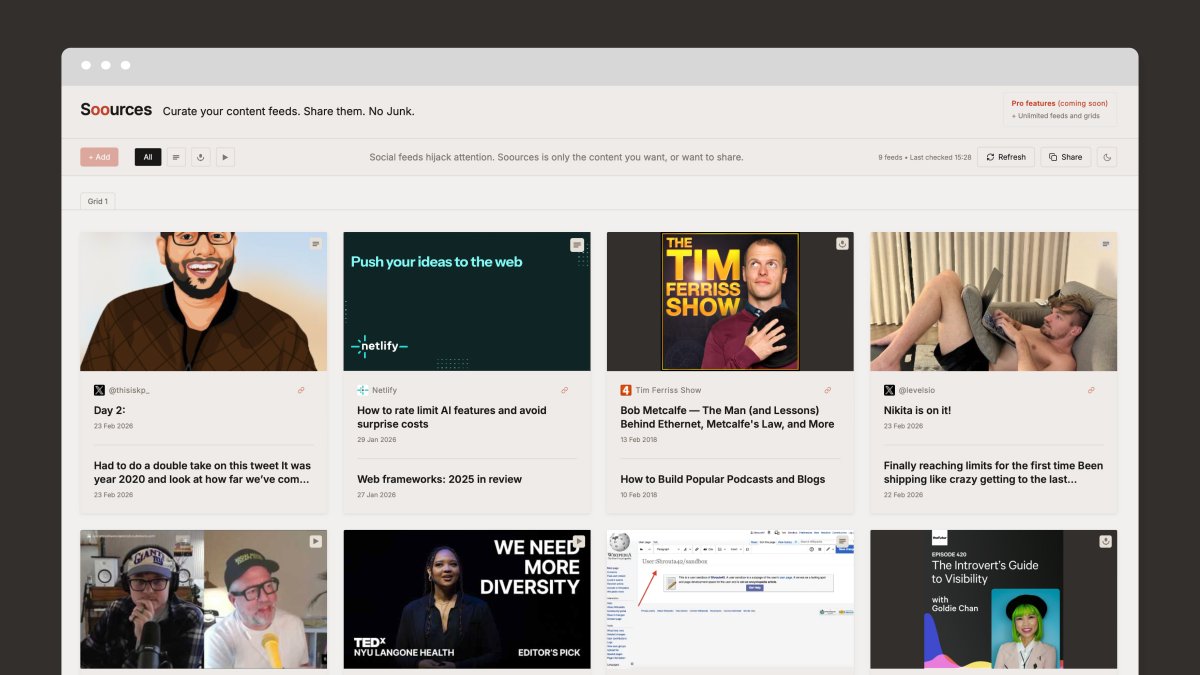Select the All filter
Image resolution: width=1200 pixels, height=675 pixels.
click(148, 157)
